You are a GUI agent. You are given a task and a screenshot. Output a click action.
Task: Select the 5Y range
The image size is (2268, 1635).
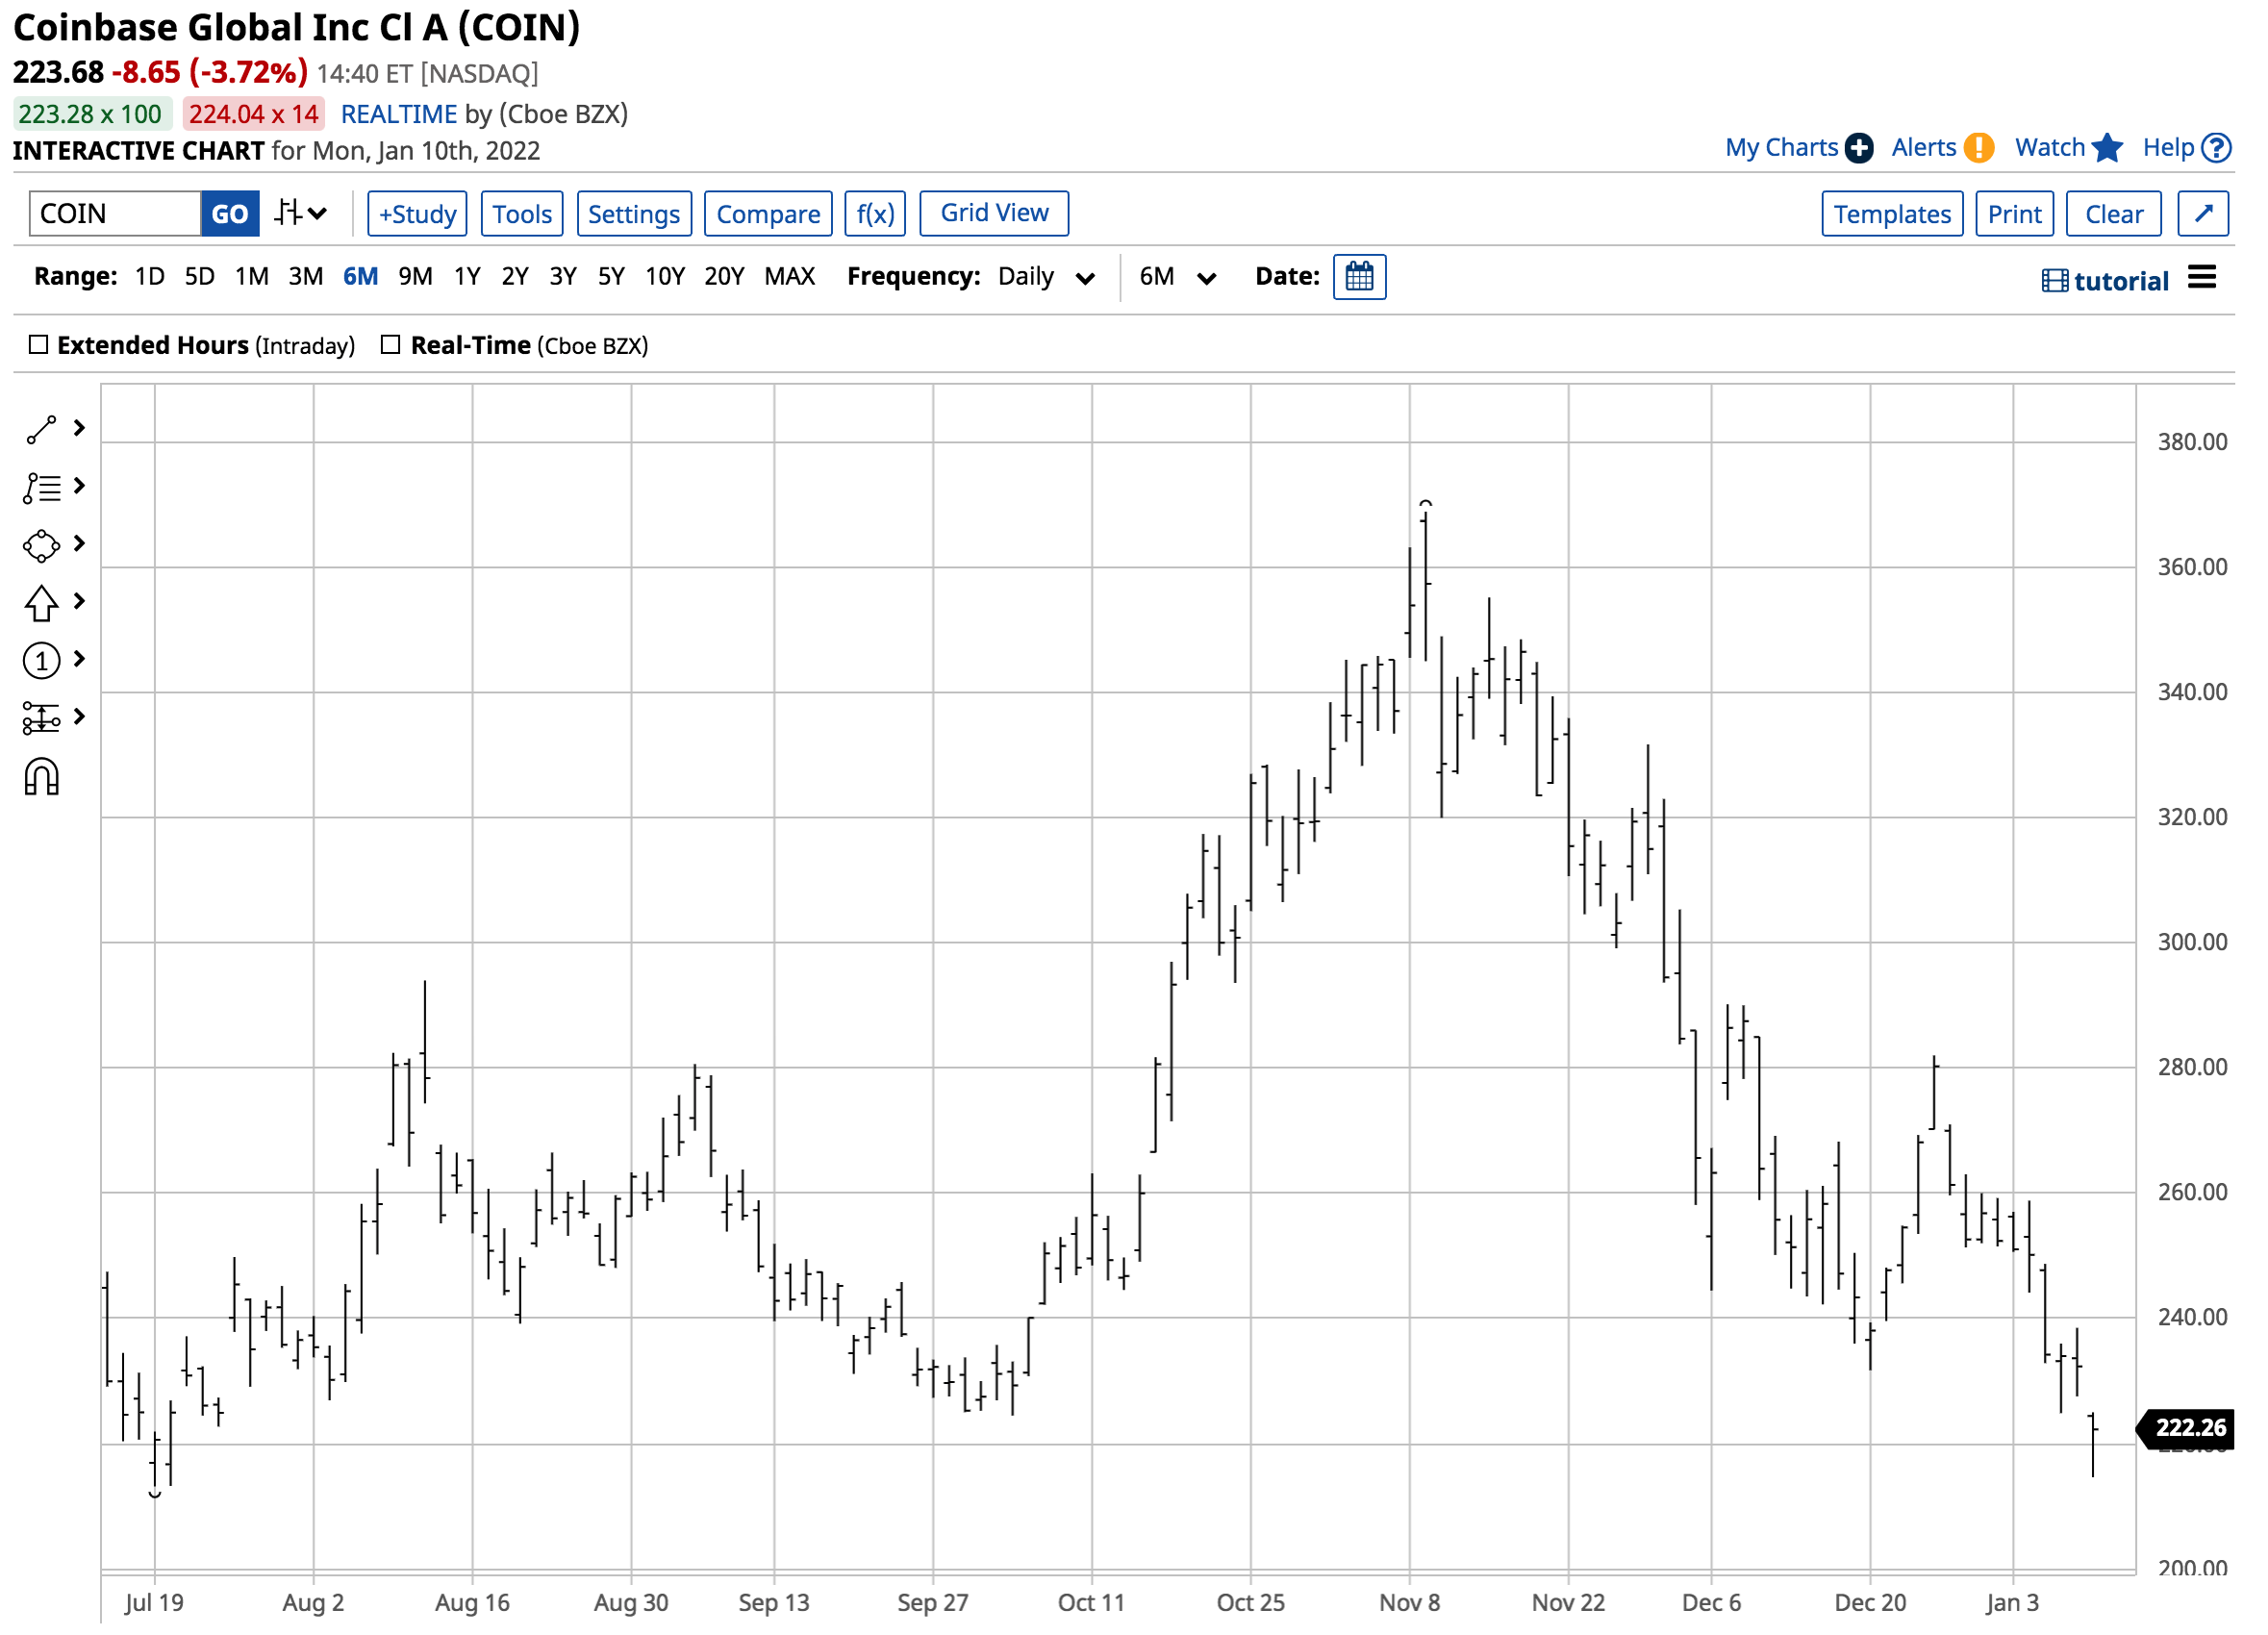pos(611,277)
